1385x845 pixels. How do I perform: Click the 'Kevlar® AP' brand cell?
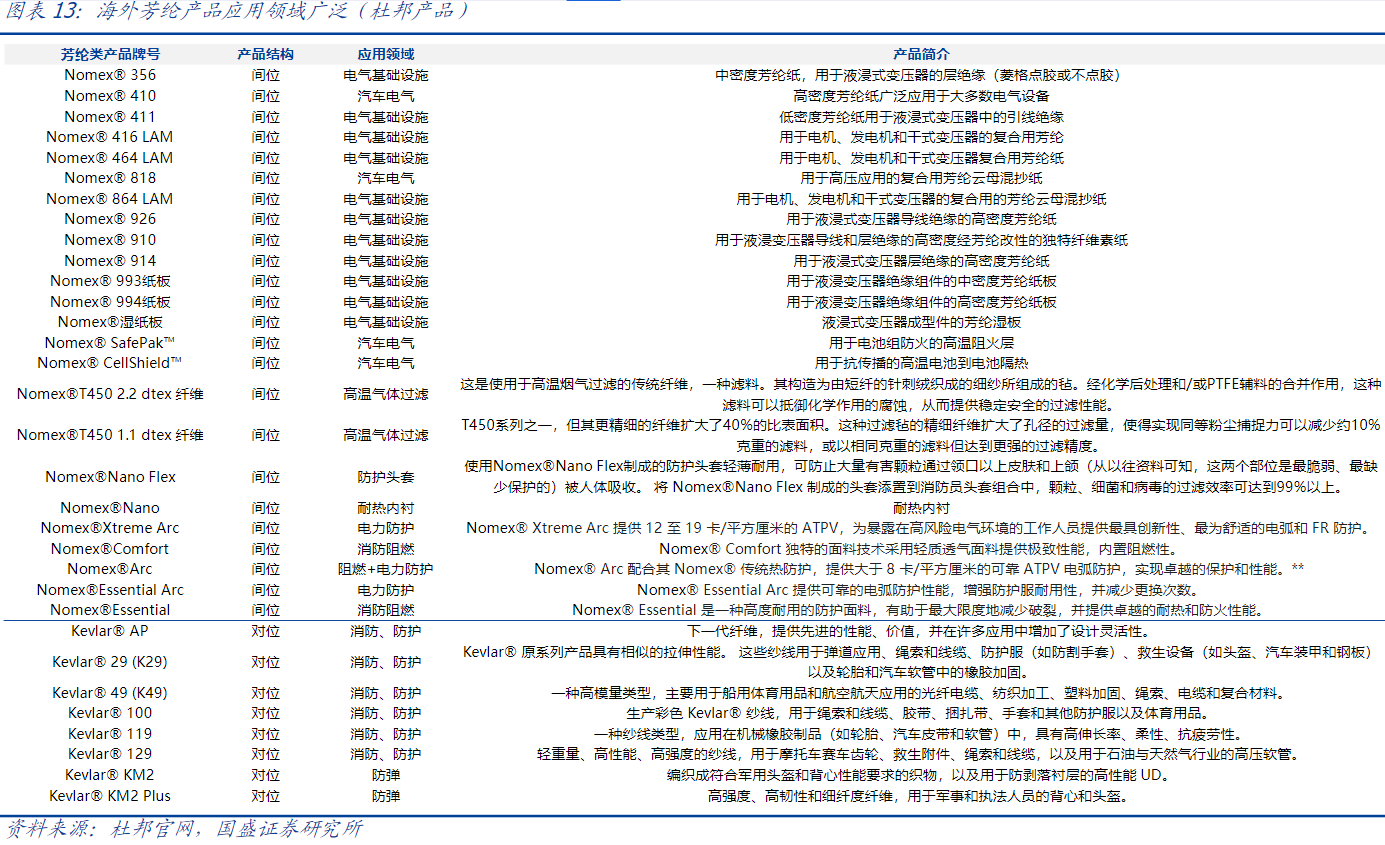pyautogui.click(x=110, y=631)
